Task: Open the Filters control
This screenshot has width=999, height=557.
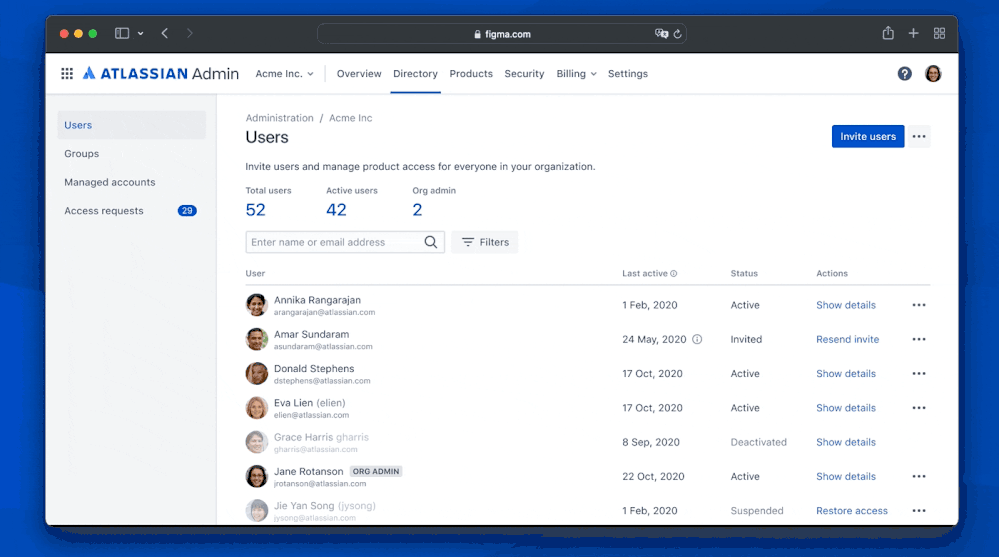Action: tap(485, 242)
